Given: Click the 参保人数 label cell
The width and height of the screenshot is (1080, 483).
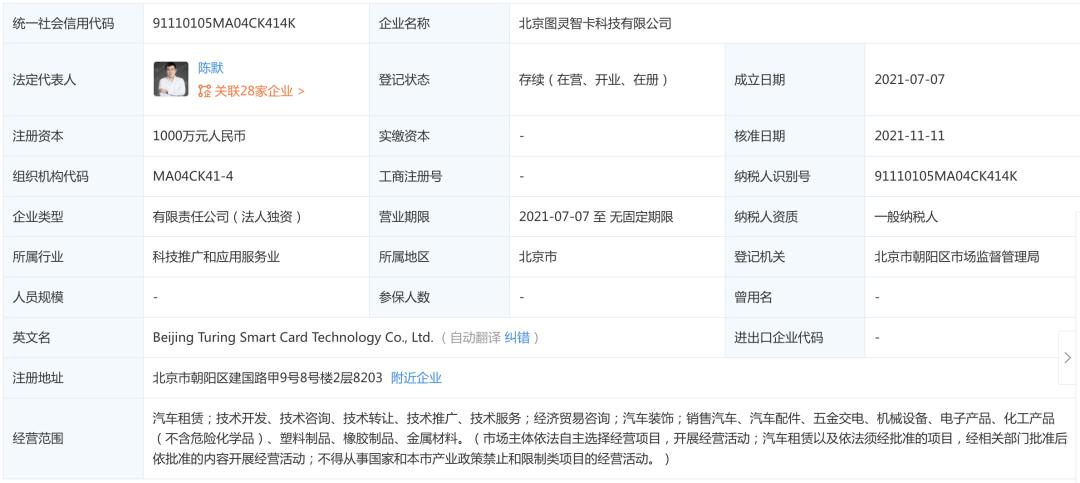Looking at the screenshot, I should pyautogui.click(x=439, y=298).
